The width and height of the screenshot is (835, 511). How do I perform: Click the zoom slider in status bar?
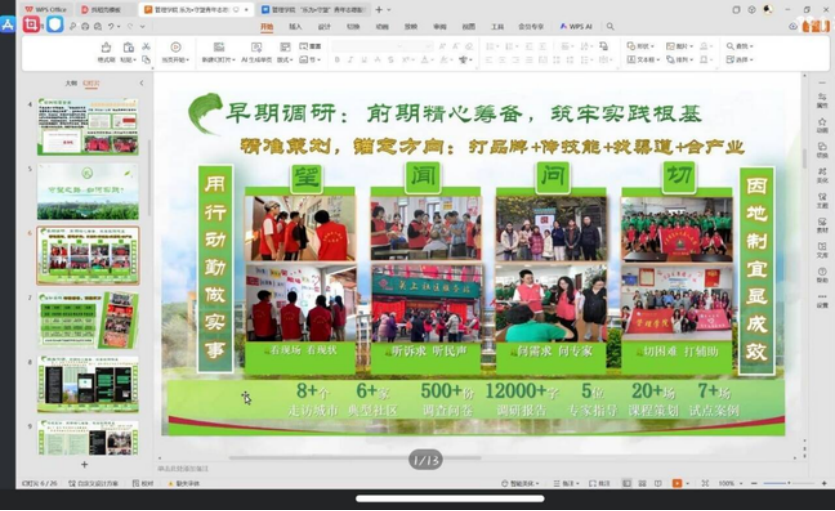[789, 483]
